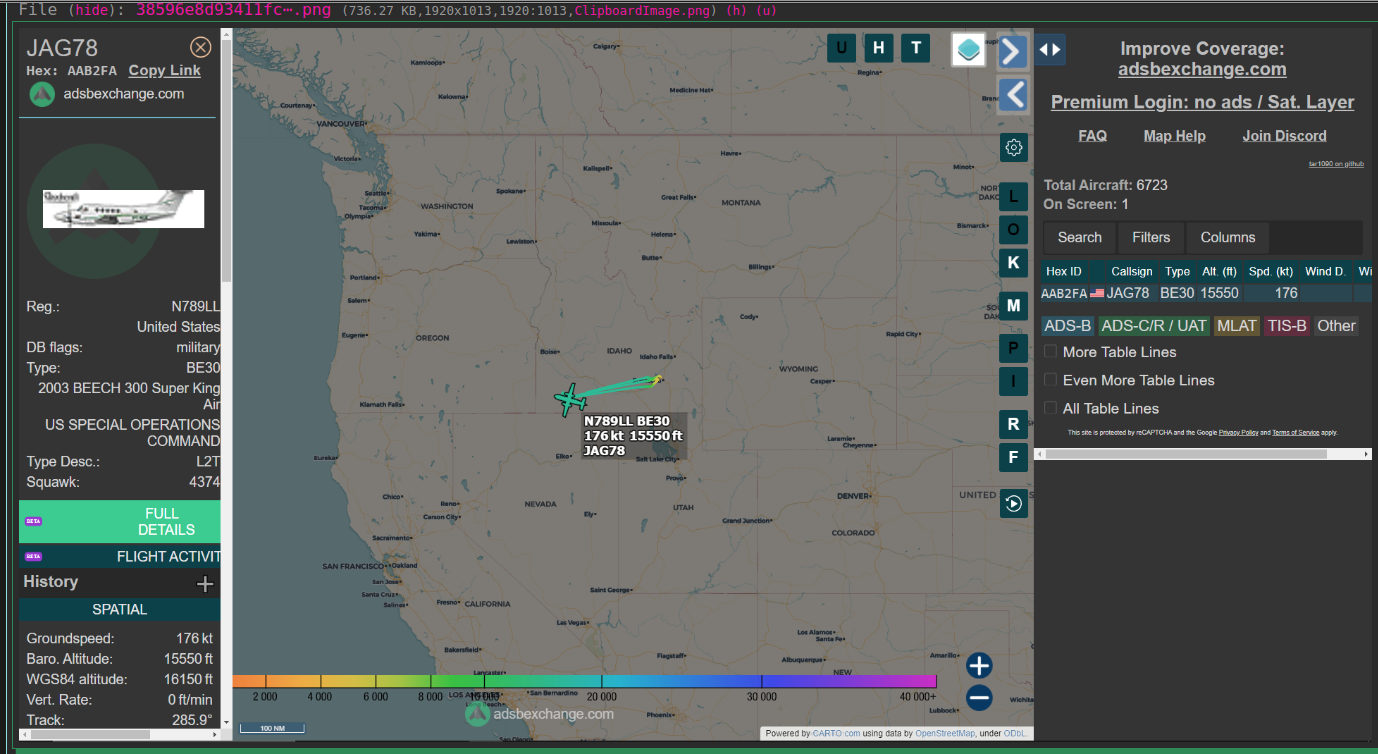
Task: Click the I map button
Action: (x=1013, y=381)
